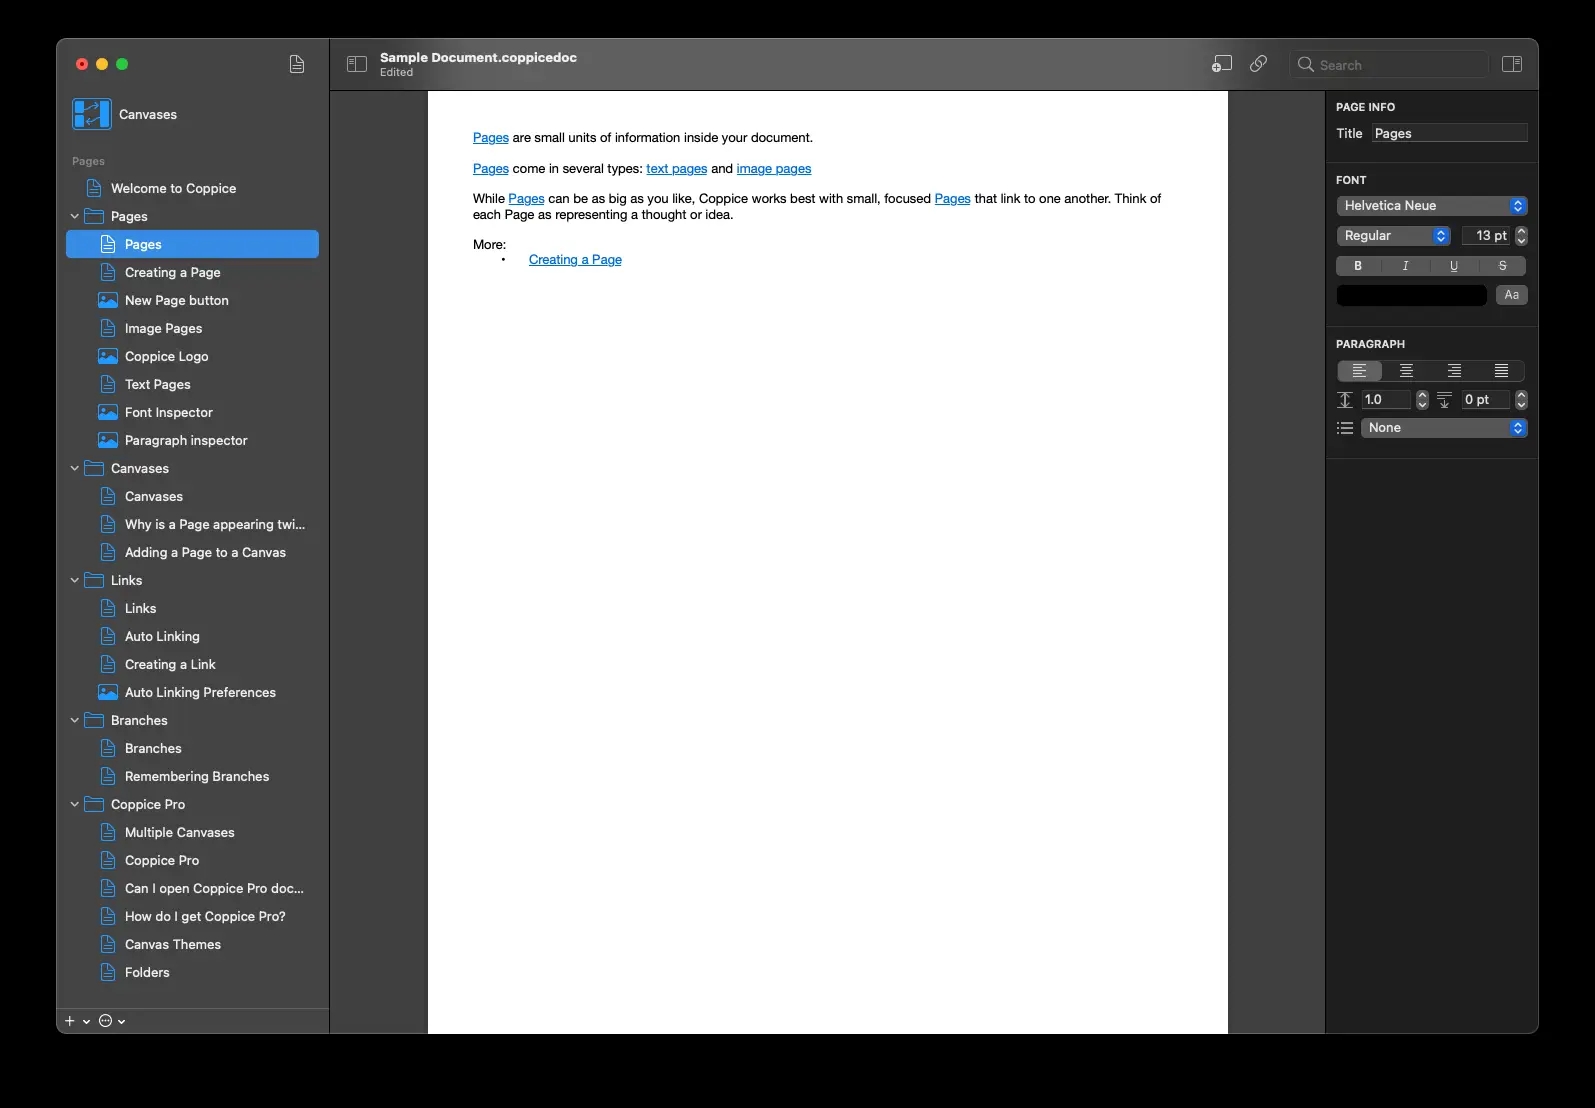Viewport: 1595px width, 1108px height.
Task: Select the image icon beside New Page button
Action: (108, 300)
